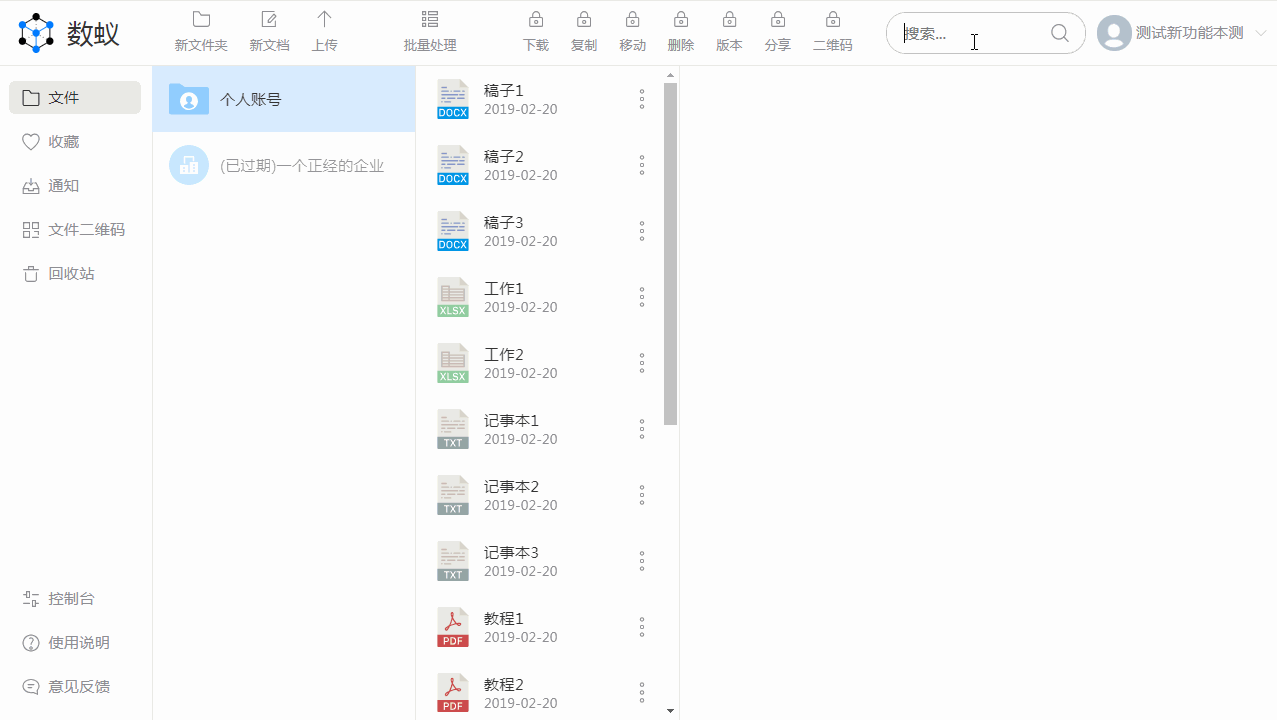The image size is (1277, 720).
Task: Open the 工作1 XLSX file
Action: [540, 297]
